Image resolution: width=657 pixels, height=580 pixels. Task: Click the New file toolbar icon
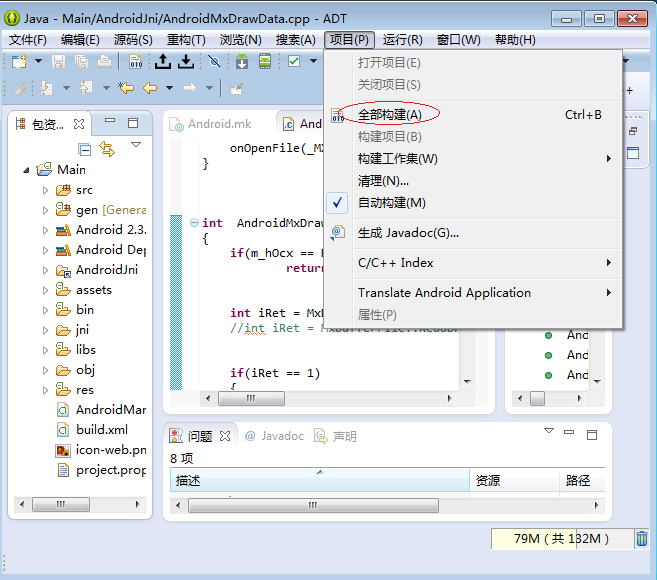pyautogui.click(x=19, y=62)
